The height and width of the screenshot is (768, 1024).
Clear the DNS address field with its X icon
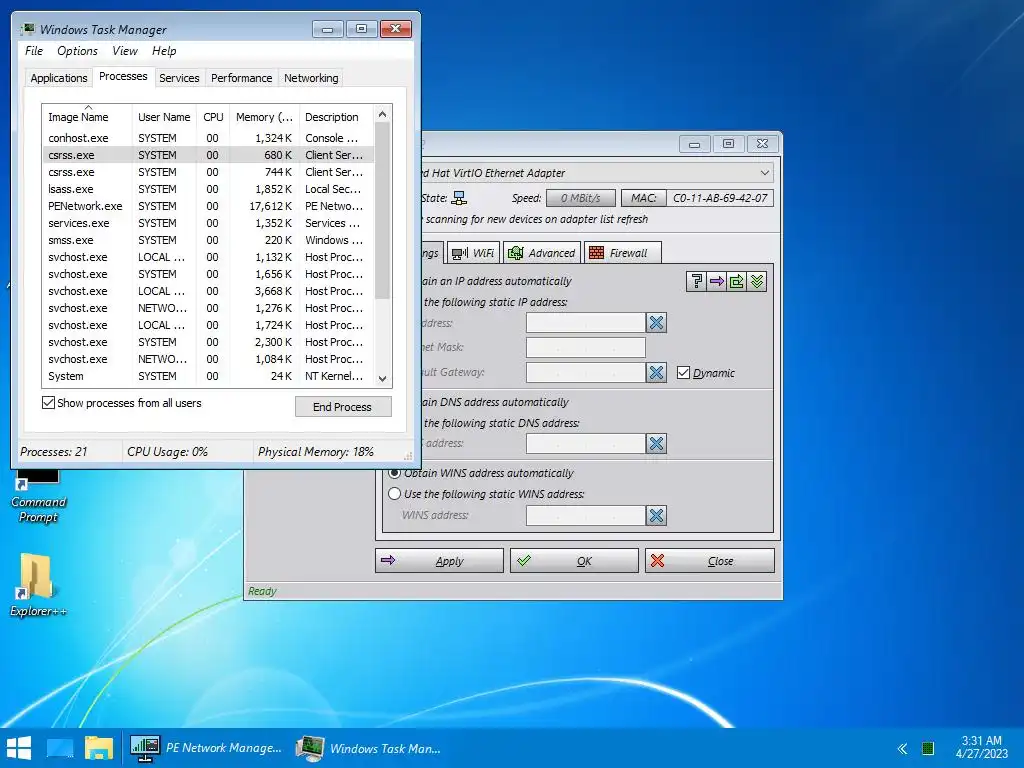(656, 443)
